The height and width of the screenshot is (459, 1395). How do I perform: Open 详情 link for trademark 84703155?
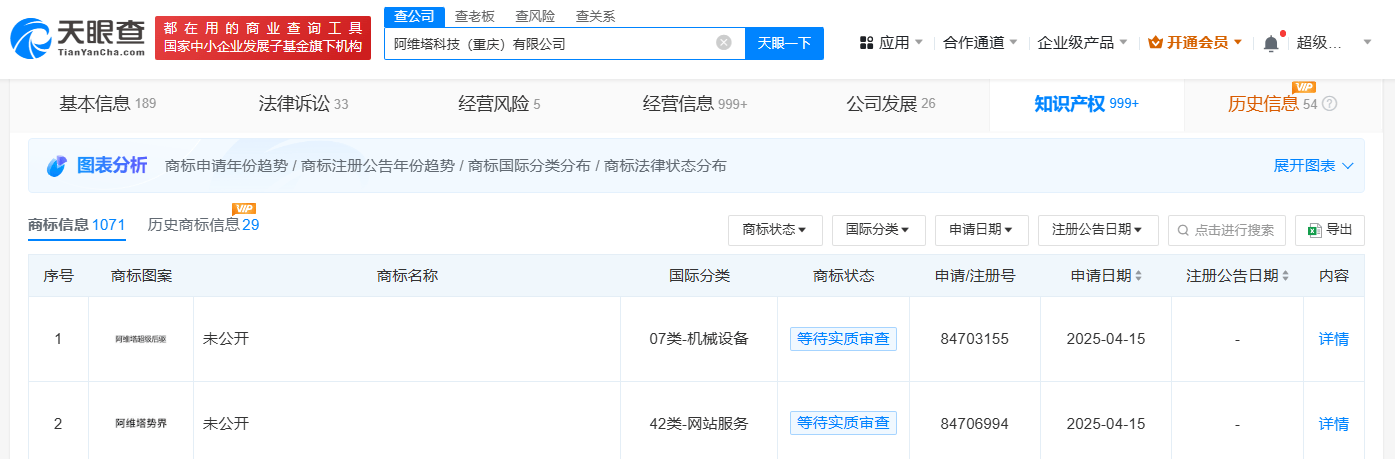(x=1333, y=339)
